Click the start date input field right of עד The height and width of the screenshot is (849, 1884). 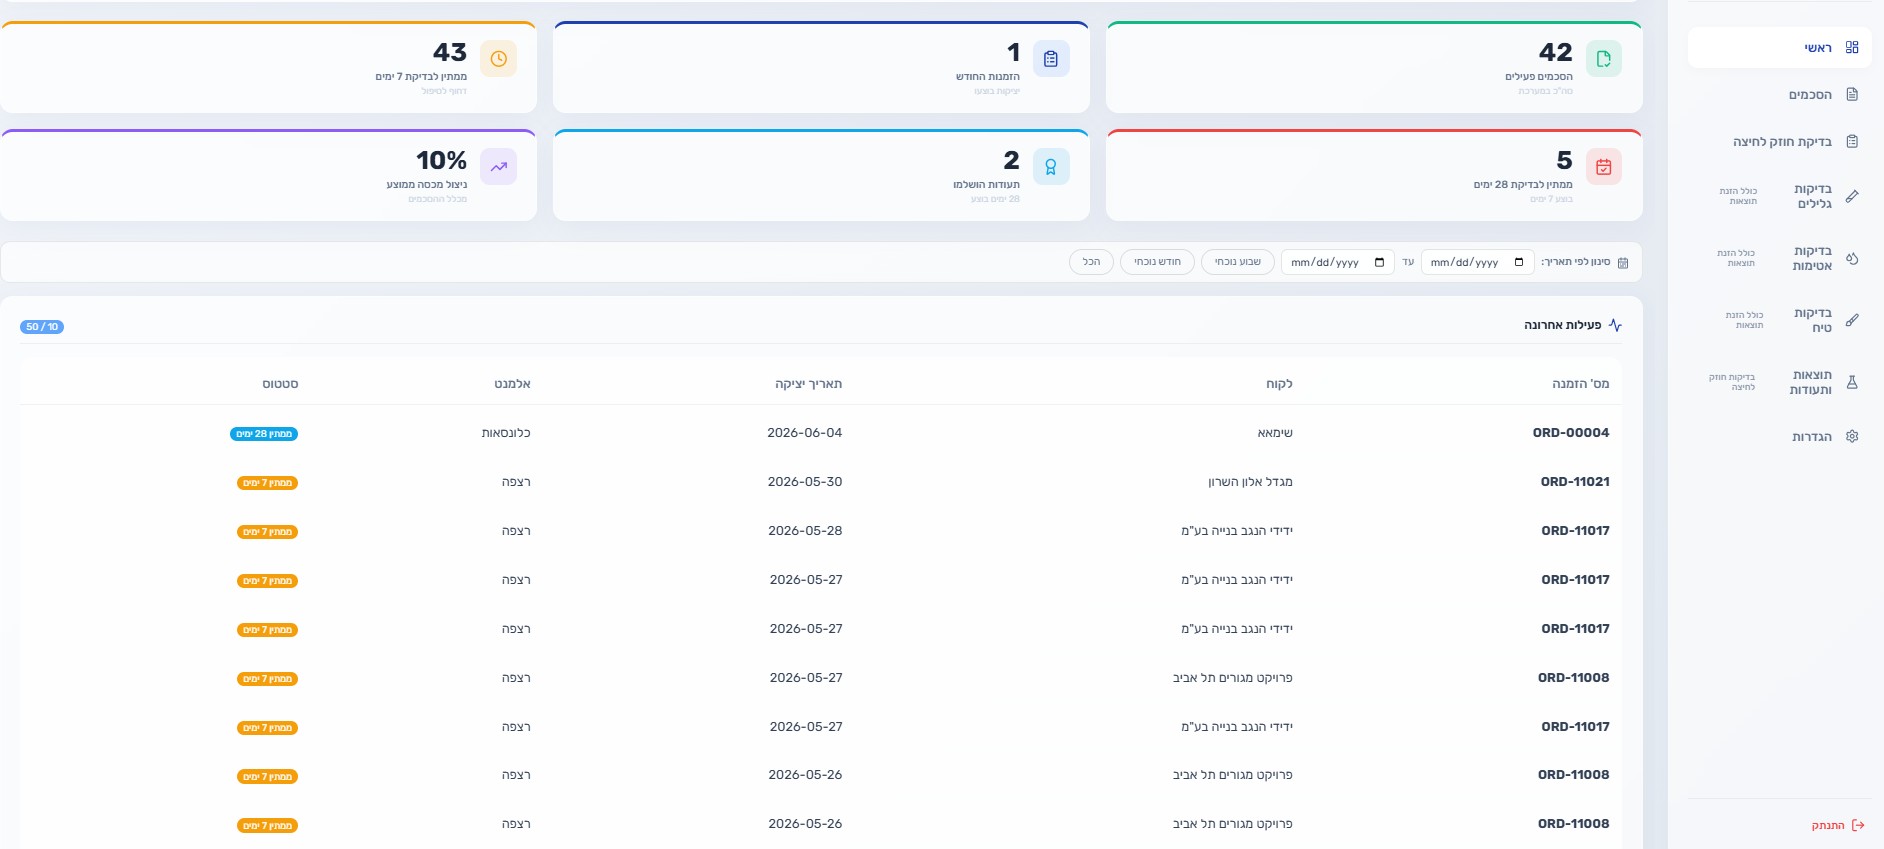click(1478, 263)
